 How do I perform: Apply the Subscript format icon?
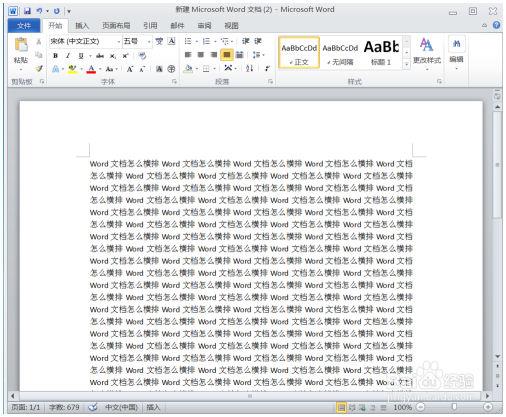(113, 56)
